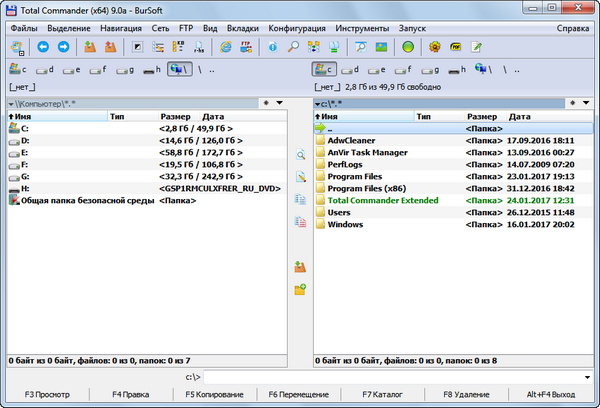600x408 pixels.
Task: Click the magnifier search icon in top toolbar
Action: point(293,47)
